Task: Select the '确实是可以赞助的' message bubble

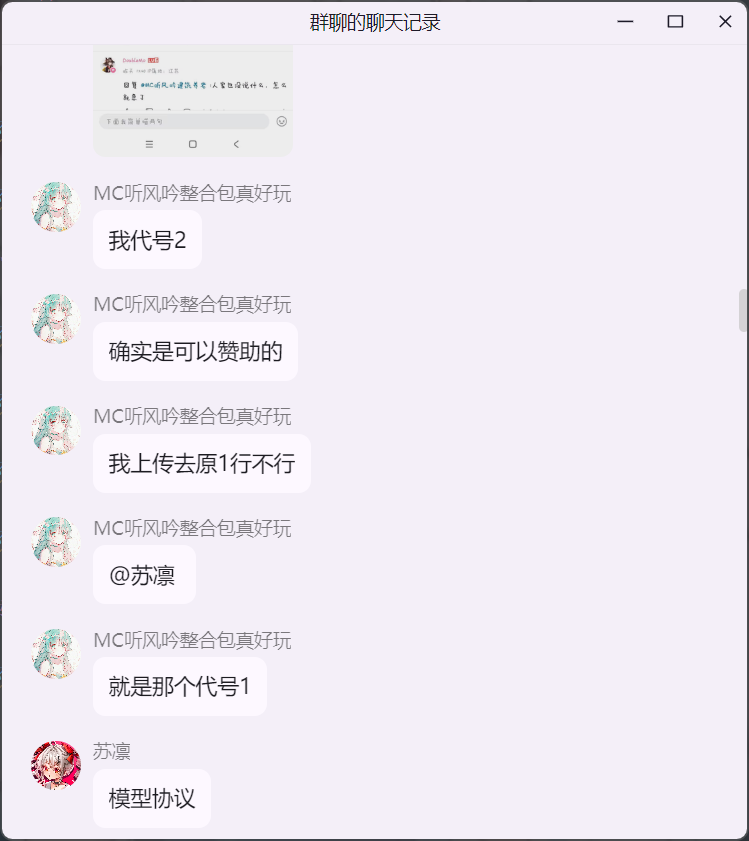Action: [195, 352]
